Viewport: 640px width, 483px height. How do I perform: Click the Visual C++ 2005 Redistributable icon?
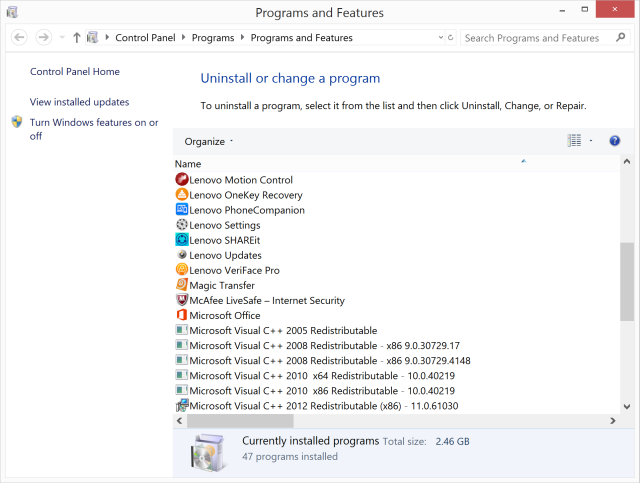[182, 330]
